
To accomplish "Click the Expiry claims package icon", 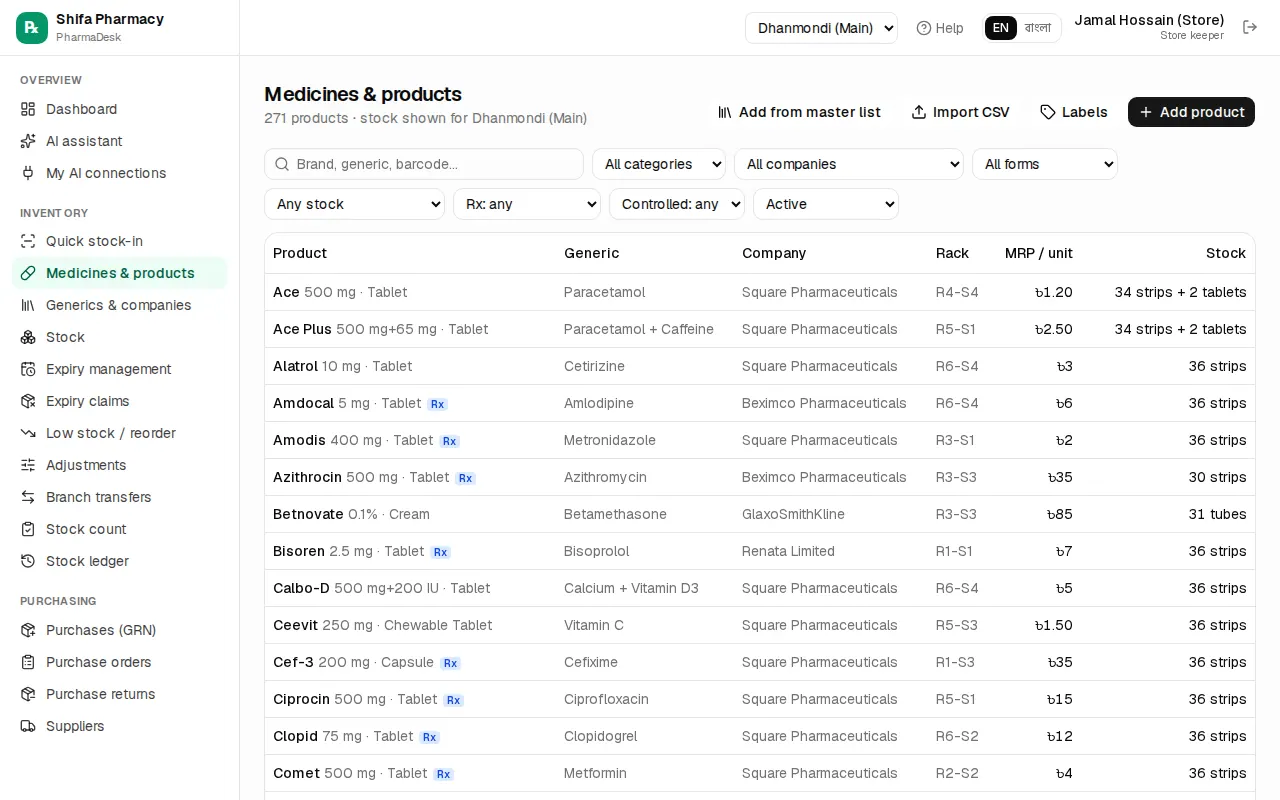I will [28, 401].
